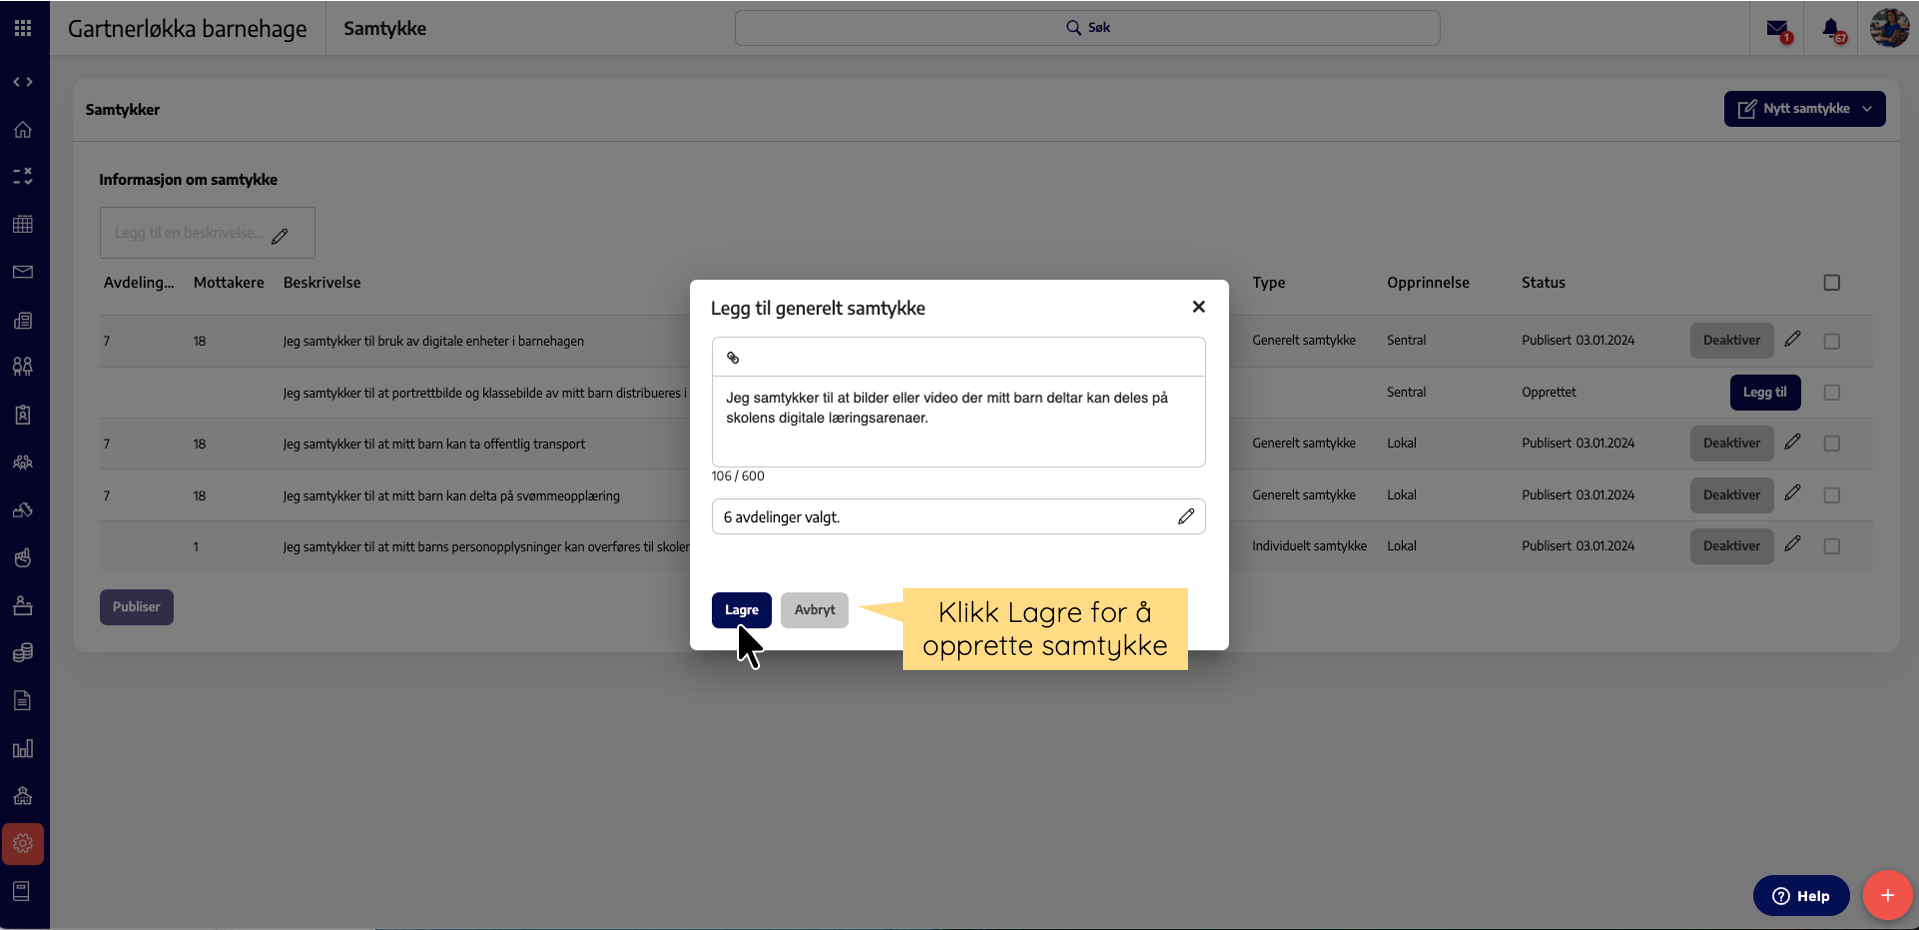Open the calendar icon in sidebar
This screenshot has height=930, width=1919.
pyautogui.click(x=23, y=224)
